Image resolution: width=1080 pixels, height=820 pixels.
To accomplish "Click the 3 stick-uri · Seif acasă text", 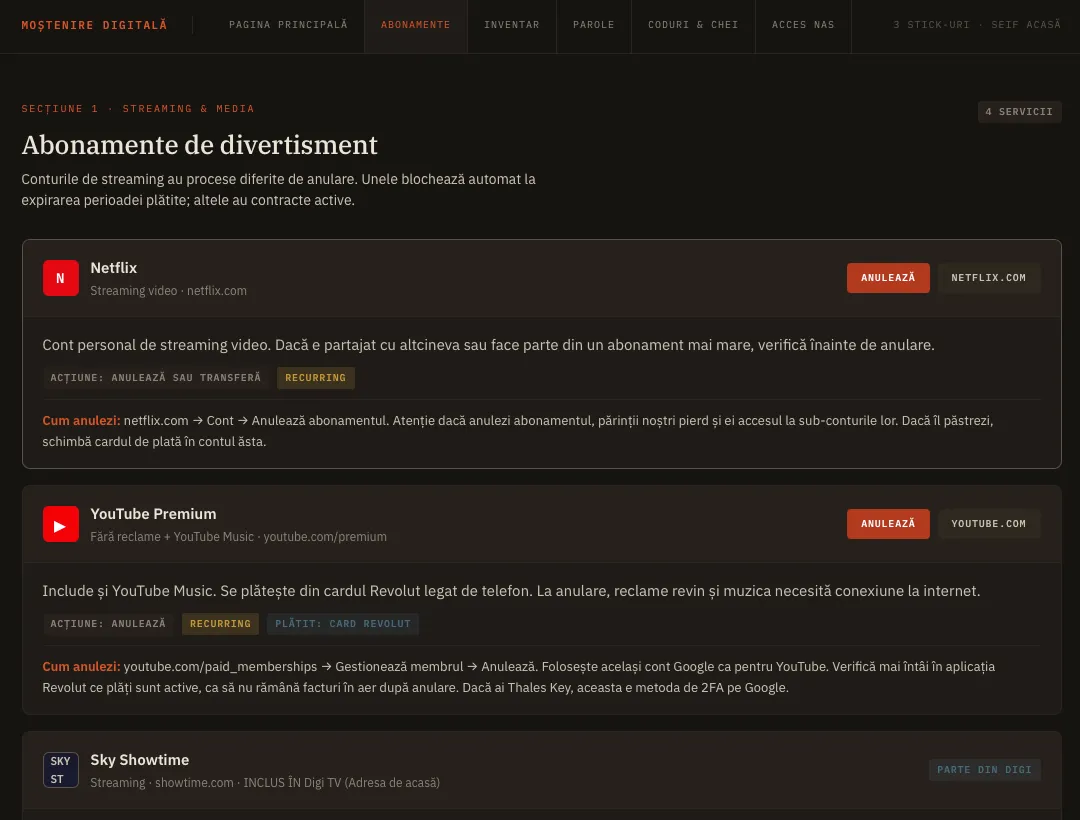I will (977, 25).
